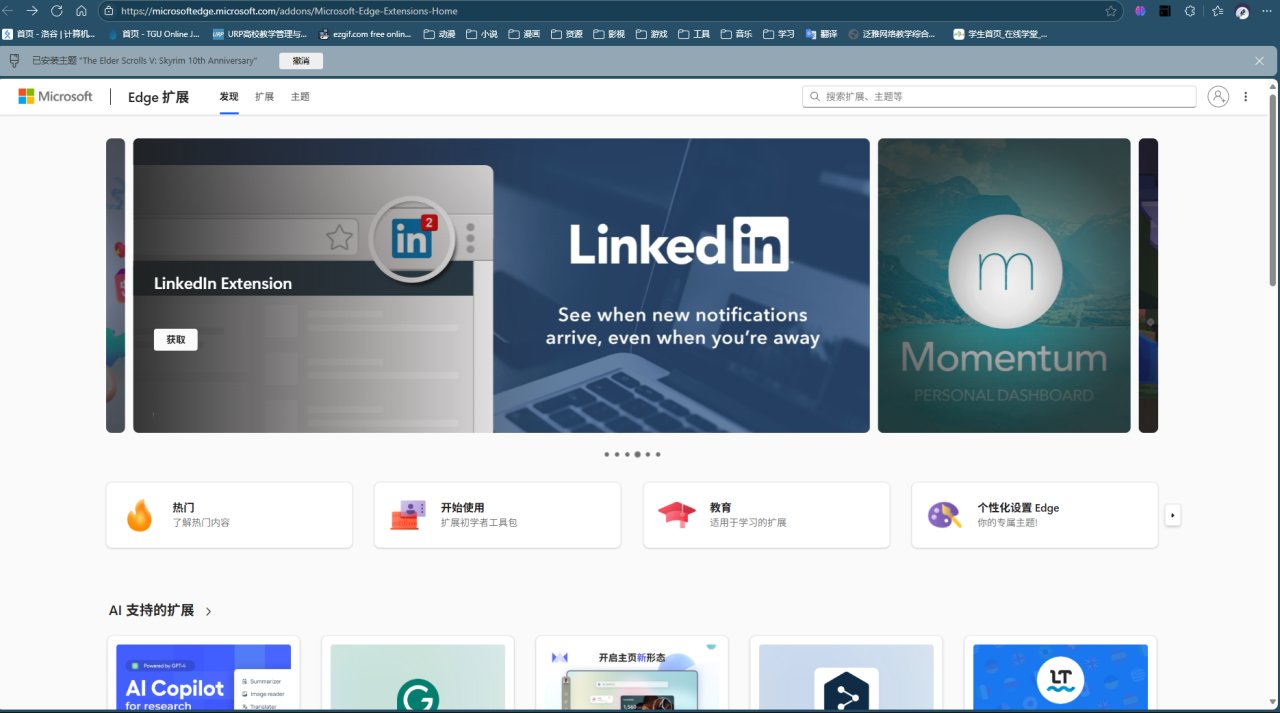Expand the 资源 bookmarks folder

(x=567, y=34)
